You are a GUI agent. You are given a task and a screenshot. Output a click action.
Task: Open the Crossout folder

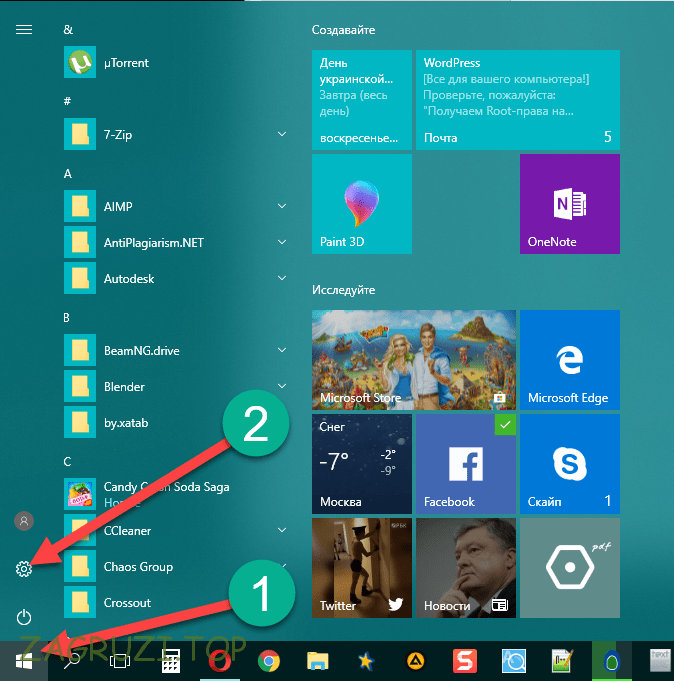point(175,602)
